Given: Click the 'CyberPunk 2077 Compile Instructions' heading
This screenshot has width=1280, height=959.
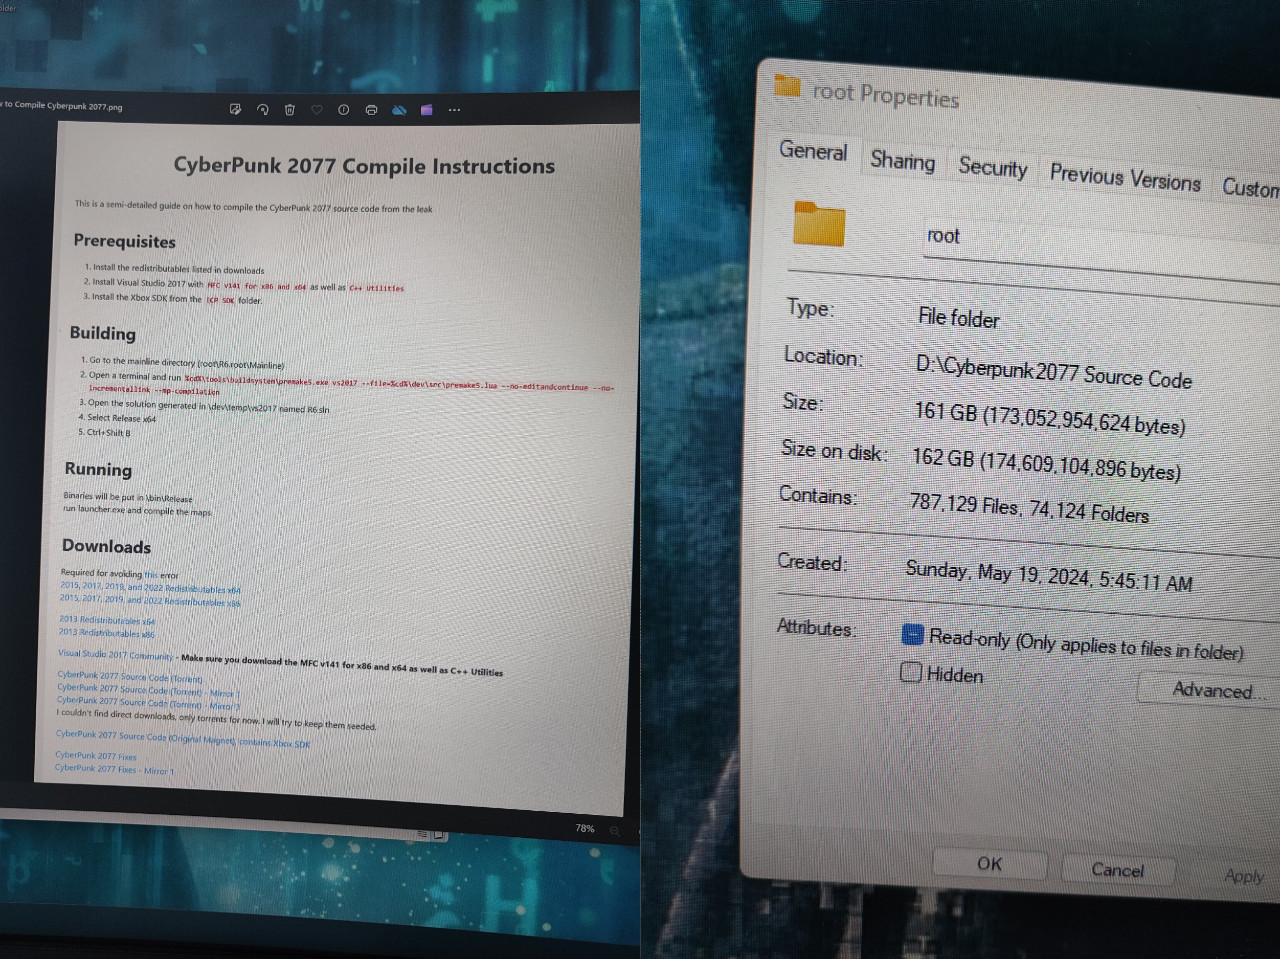Looking at the screenshot, I should coord(364,166).
